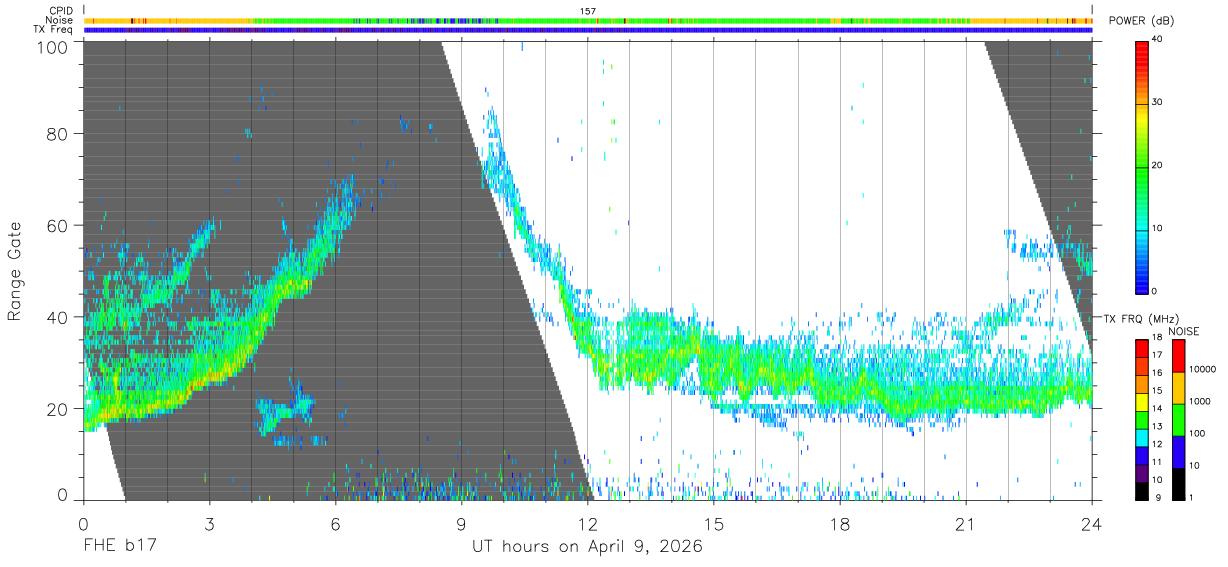
Task: Click the Range Gate axis title
Action: tap(15, 271)
